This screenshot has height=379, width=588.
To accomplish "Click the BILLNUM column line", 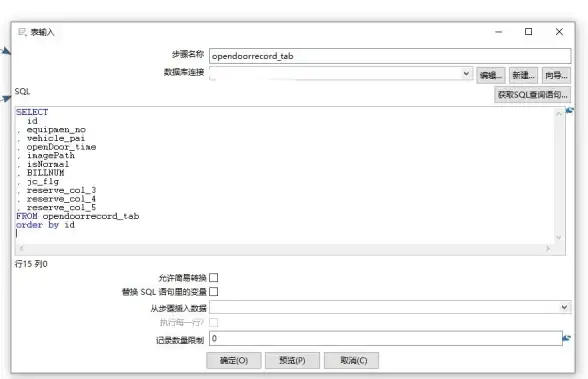I will [40, 173].
